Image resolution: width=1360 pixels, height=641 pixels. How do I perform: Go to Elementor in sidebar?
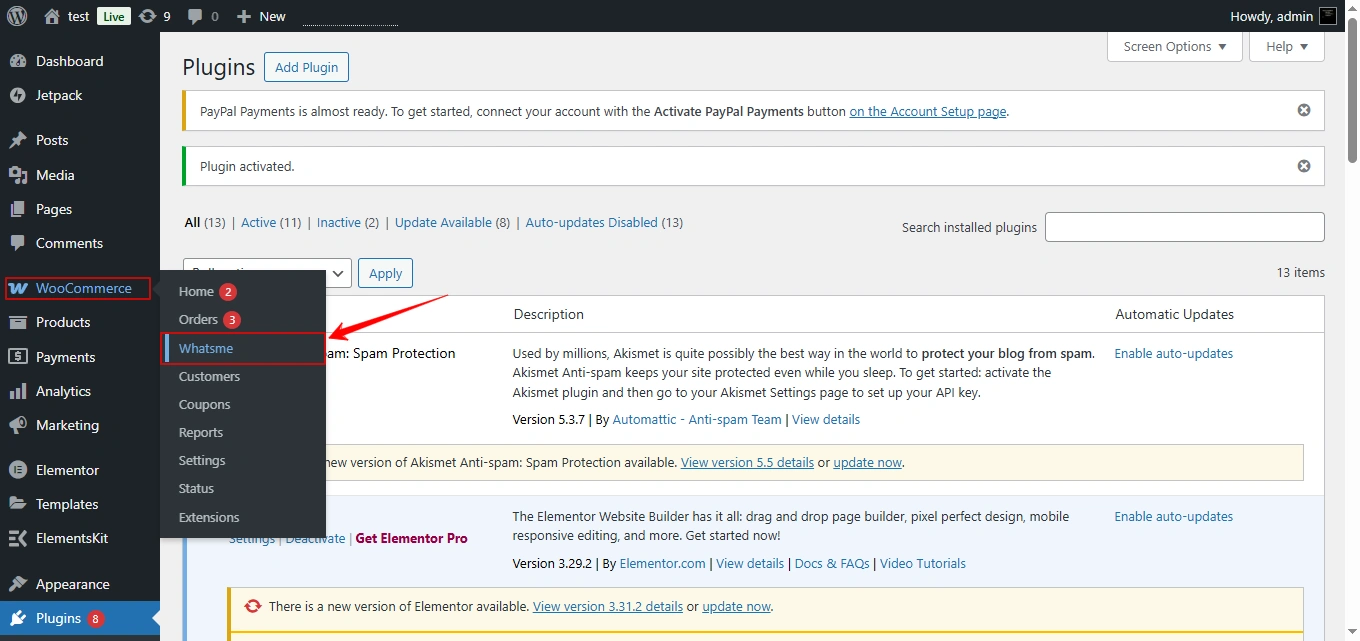point(67,470)
